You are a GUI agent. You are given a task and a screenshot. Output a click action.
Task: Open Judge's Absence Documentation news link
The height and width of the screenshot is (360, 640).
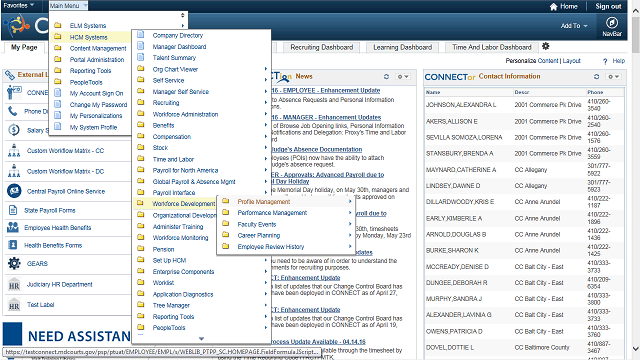317,149
